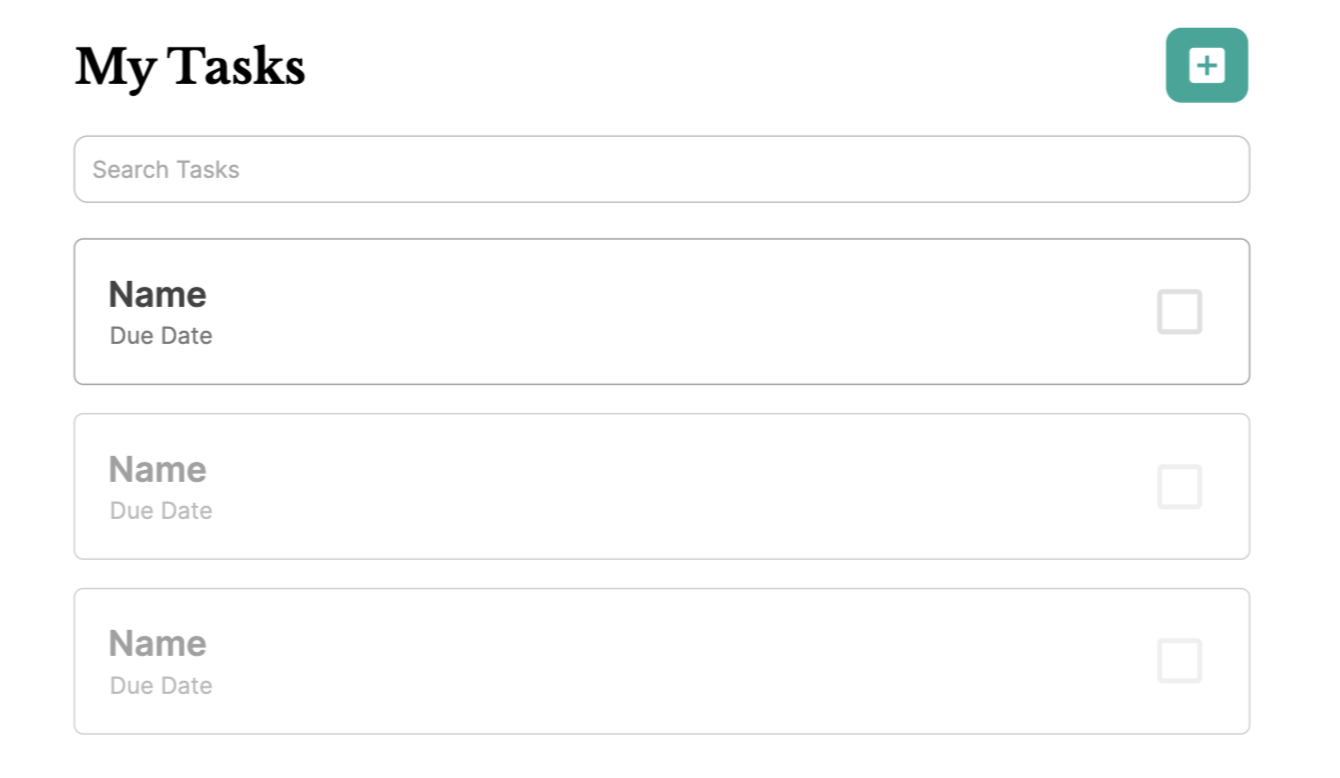Check the first task's checkbox
Screen dimensions: 1340x778
(x=1179, y=312)
